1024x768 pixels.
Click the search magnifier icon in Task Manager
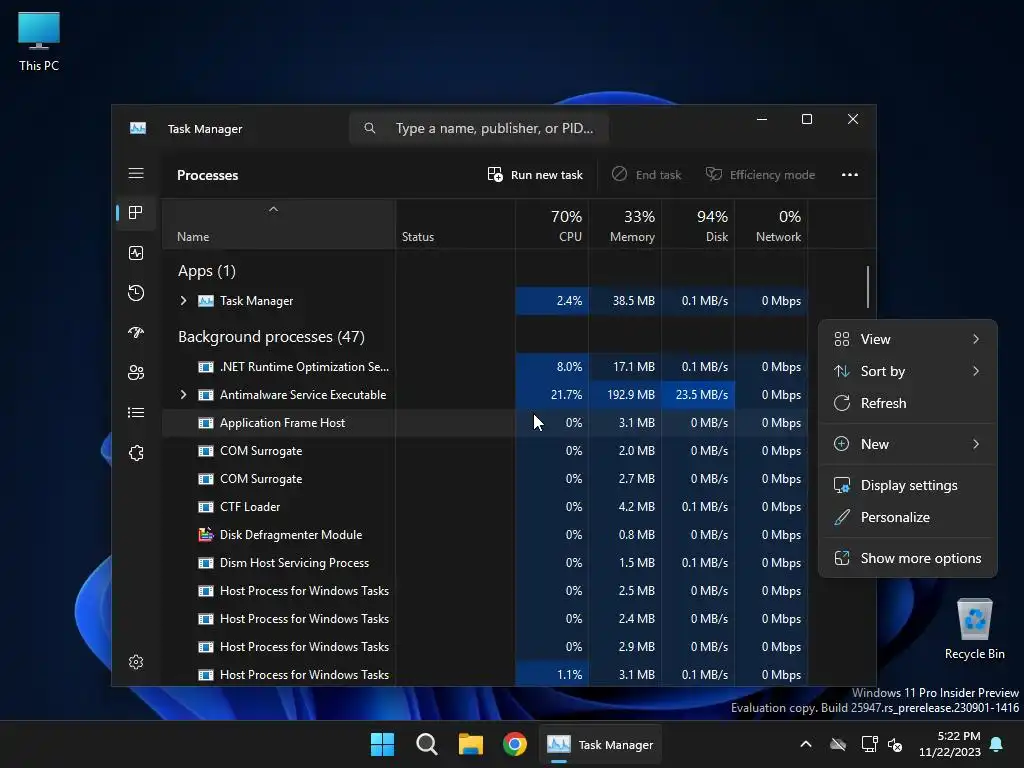point(370,129)
